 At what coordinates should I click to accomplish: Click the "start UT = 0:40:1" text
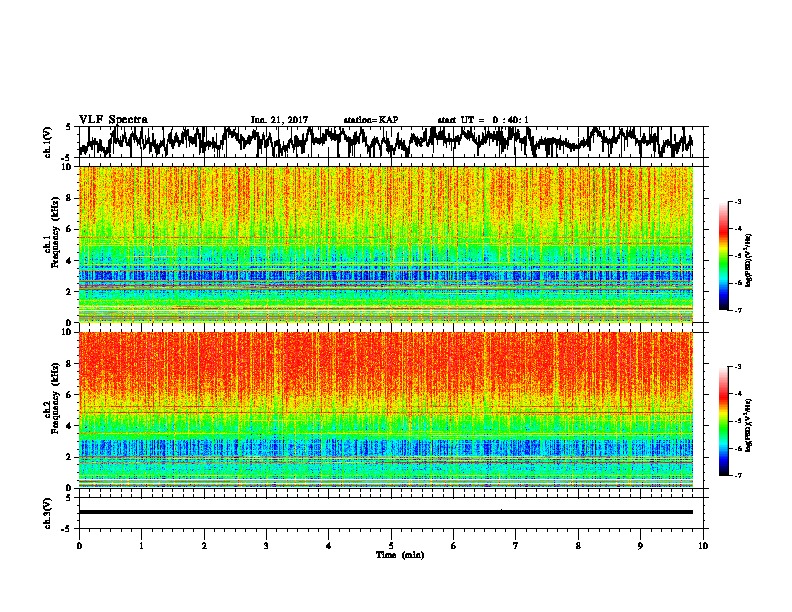tap(483, 120)
